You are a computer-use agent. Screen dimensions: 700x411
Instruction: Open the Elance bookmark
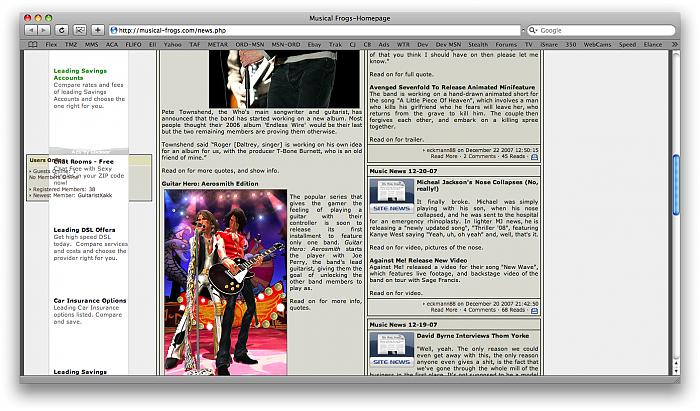(653, 45)
